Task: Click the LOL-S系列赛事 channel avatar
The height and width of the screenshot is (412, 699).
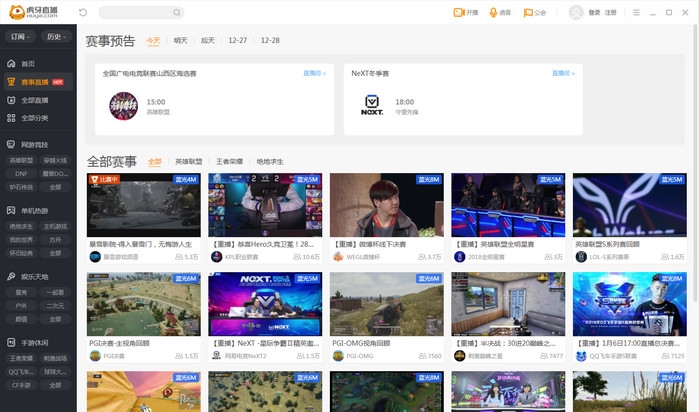Action: coord(581,257)
